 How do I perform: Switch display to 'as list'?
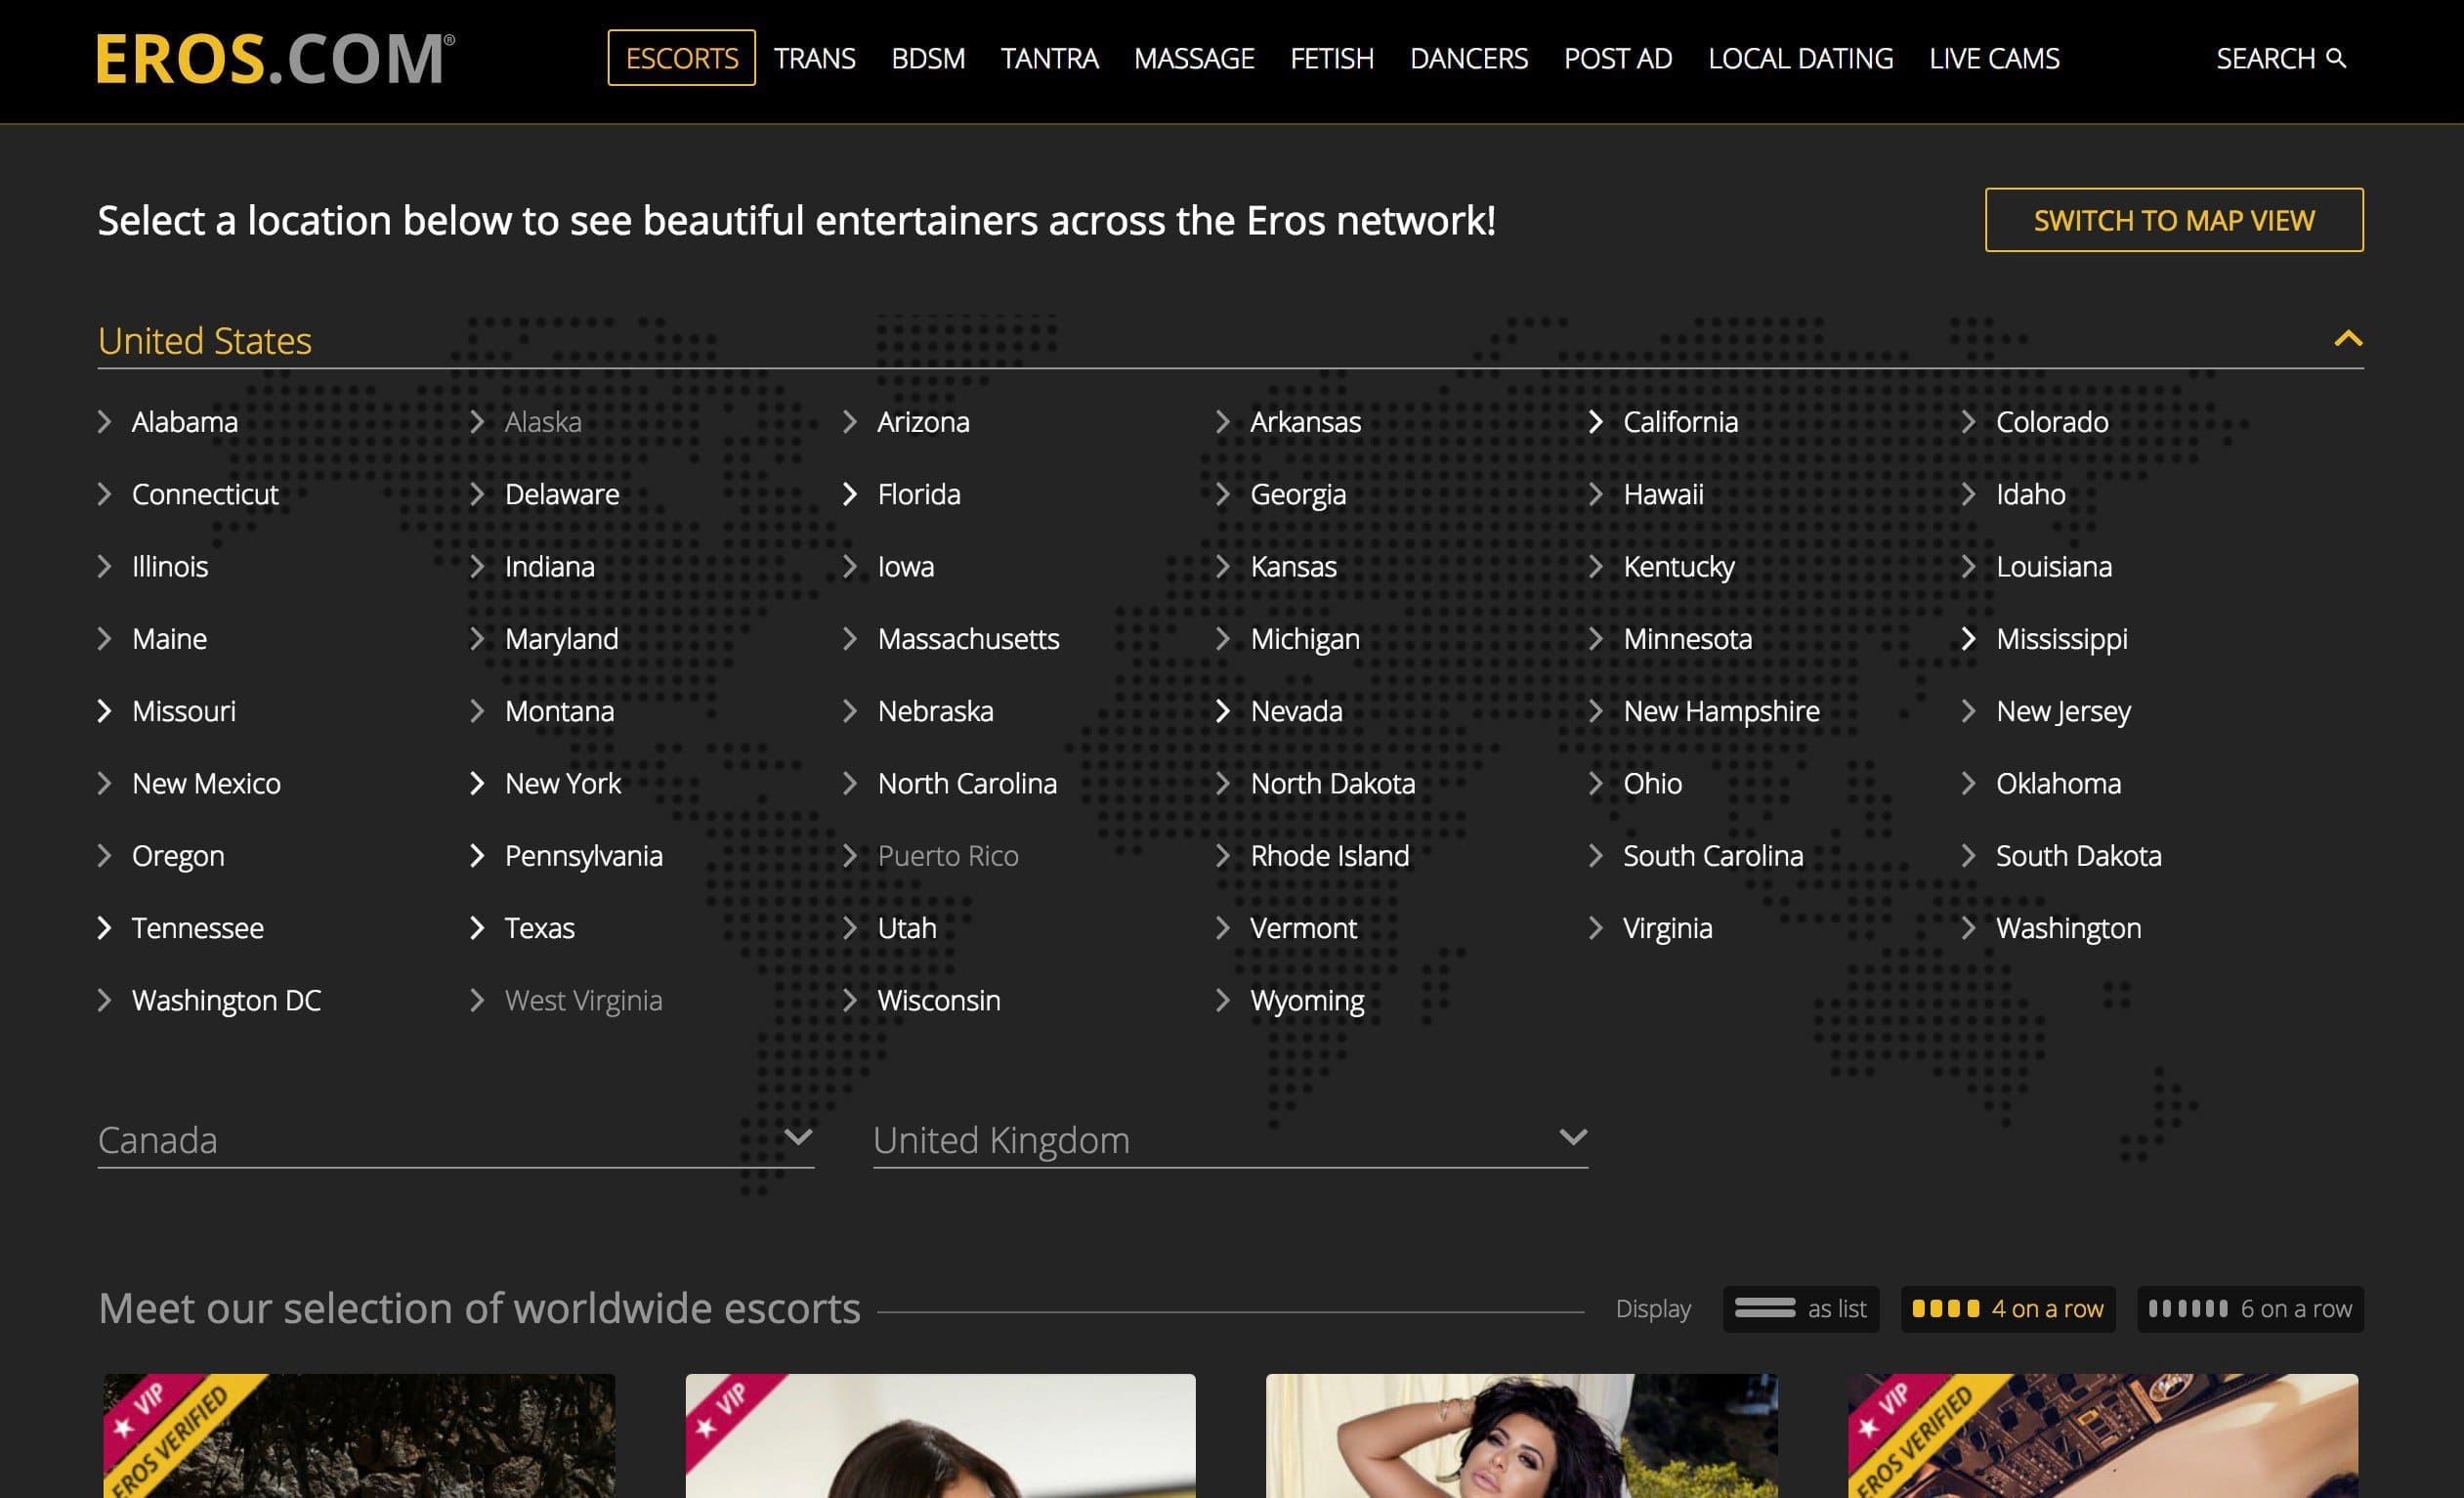tap(1801, 1309)
